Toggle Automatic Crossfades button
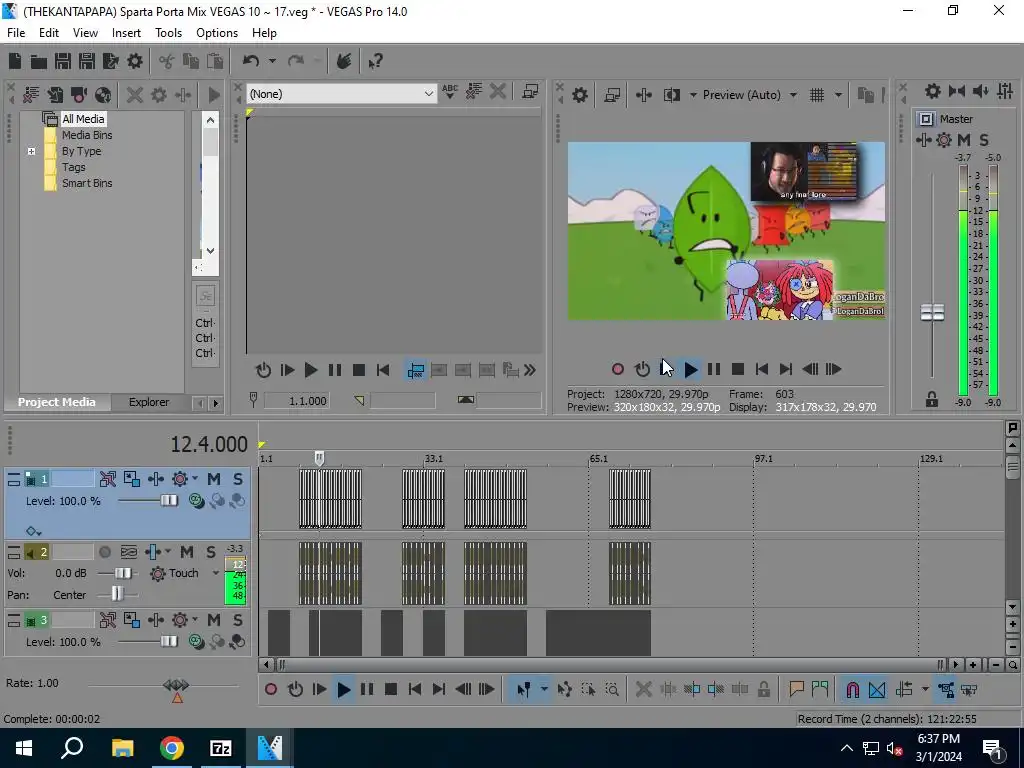The width and height of the screenshot is (1024, 768). point(877,690)
